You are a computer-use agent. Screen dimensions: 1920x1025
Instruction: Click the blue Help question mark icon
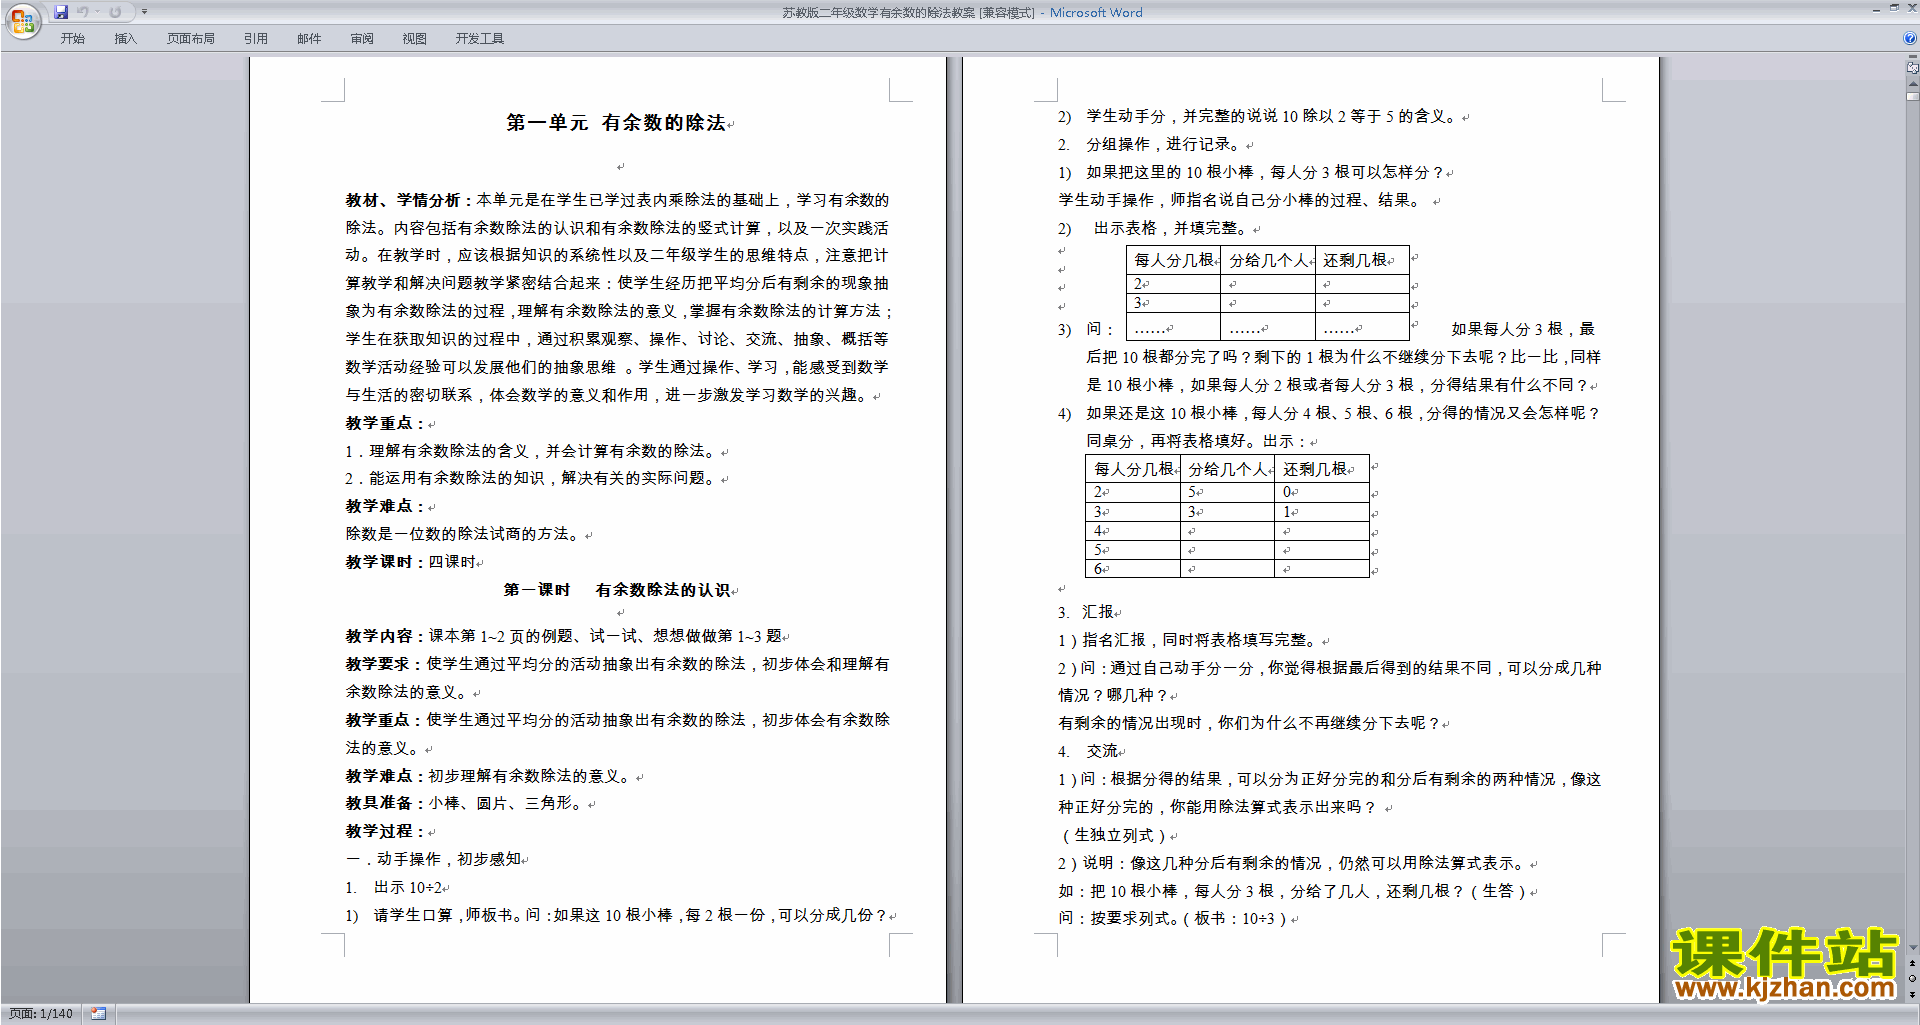click(x=1910, y=38)
